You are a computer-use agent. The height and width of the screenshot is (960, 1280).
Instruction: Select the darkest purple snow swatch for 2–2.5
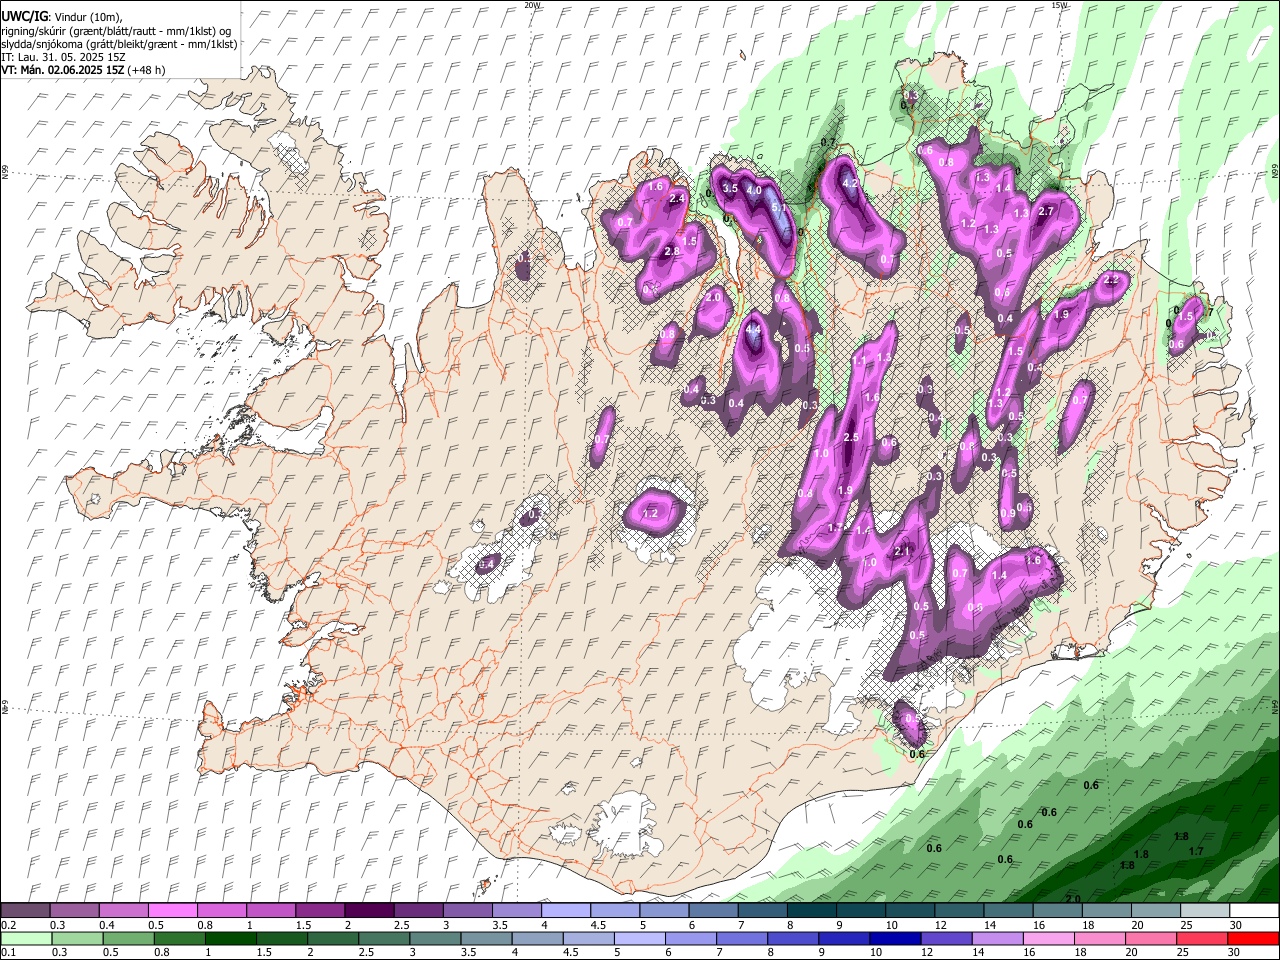point(369,910)
